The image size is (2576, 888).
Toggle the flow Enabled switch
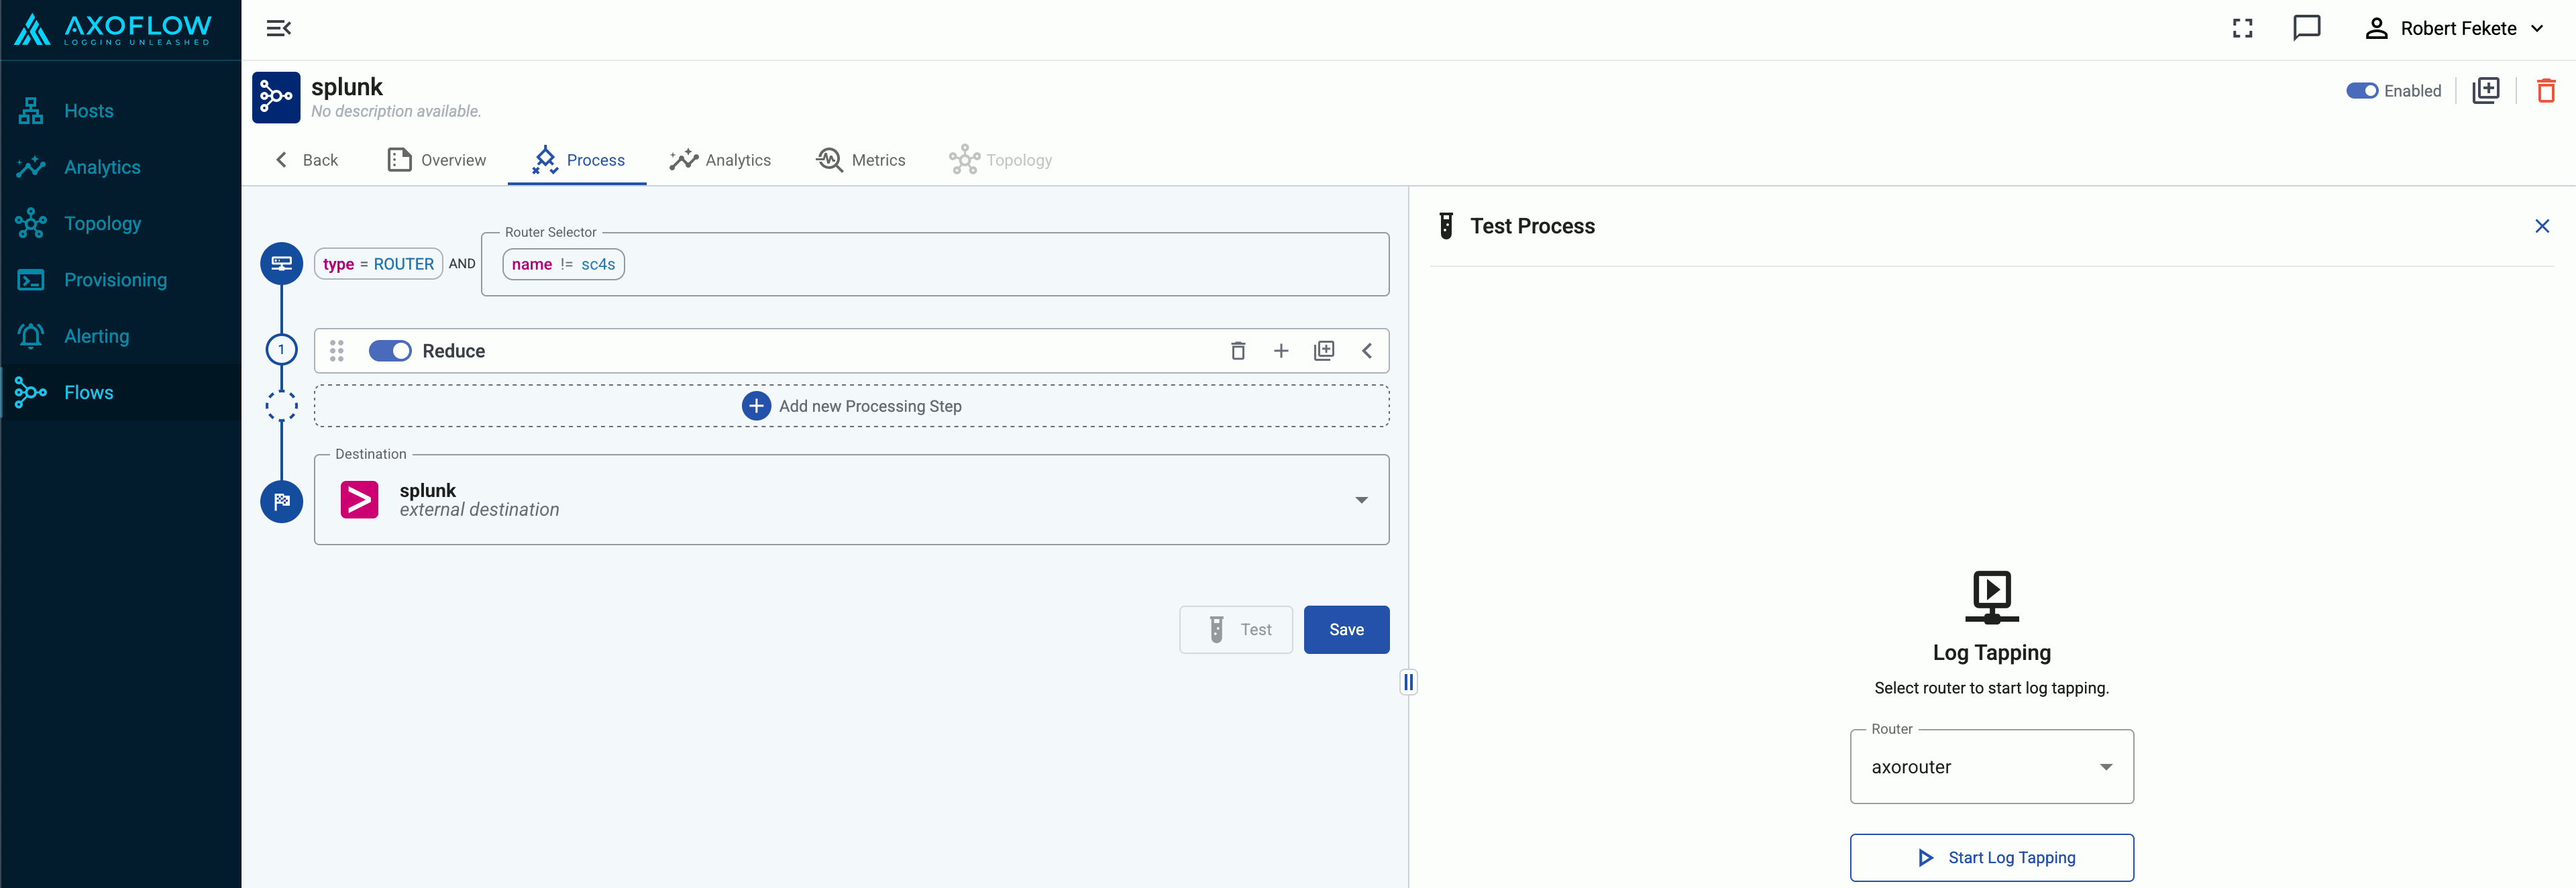click(x=2361, y=91)
